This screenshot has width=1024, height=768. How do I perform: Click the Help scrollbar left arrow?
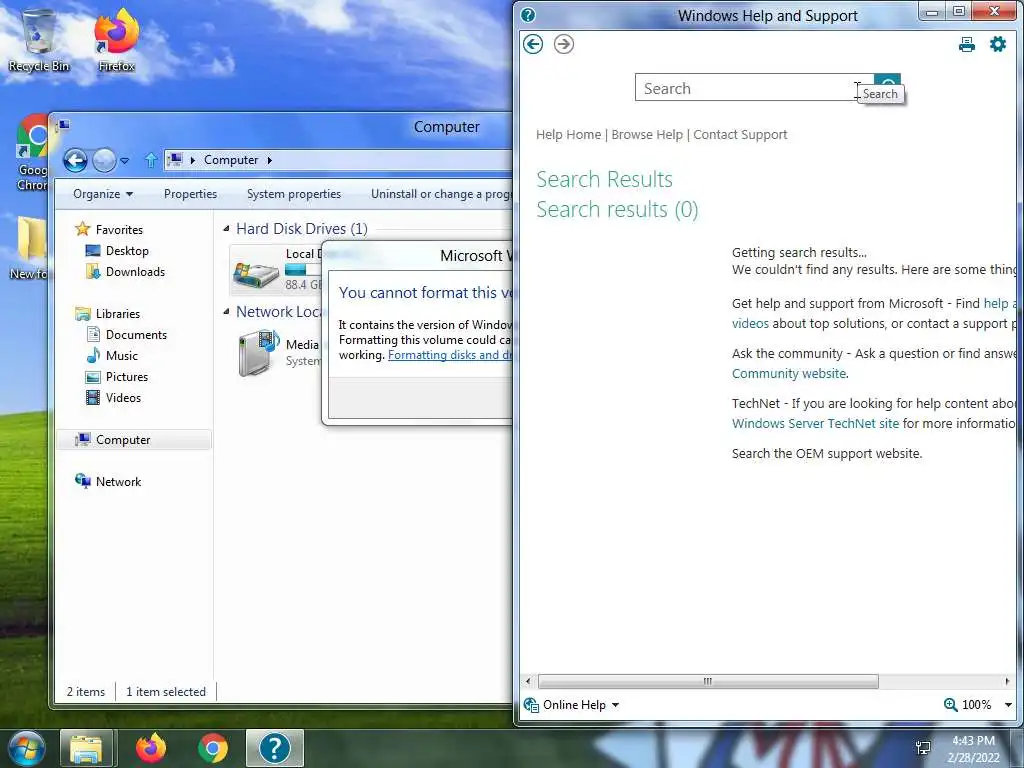click(x=528, y=681)
